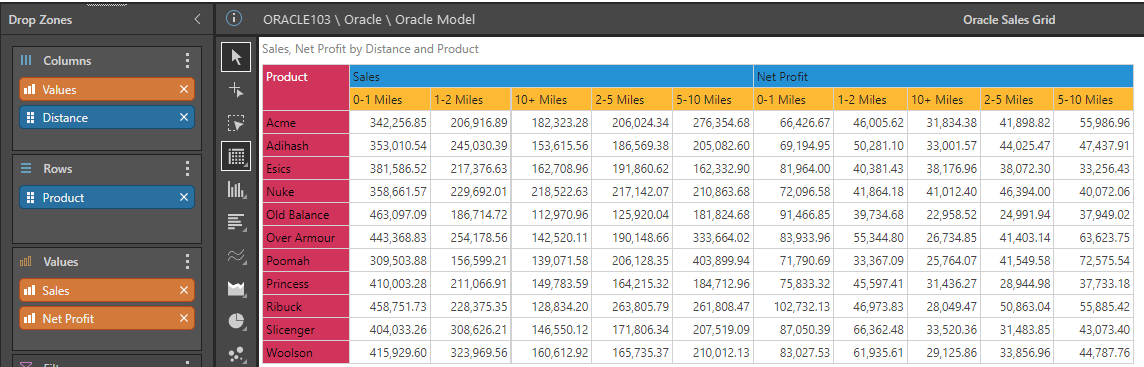Activate the lasso selection tool
The width and height of the screenshot is (1144, 367).
236,123
